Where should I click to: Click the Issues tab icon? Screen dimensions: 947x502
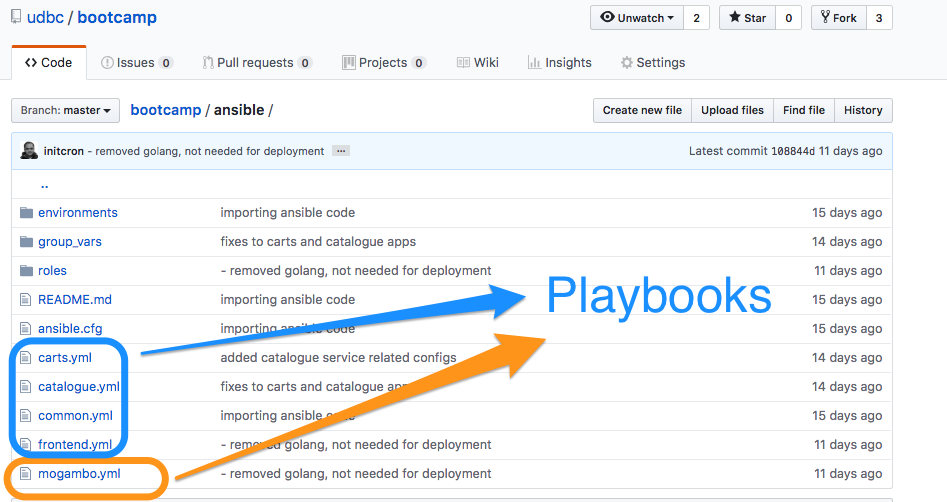pos(107,63)
